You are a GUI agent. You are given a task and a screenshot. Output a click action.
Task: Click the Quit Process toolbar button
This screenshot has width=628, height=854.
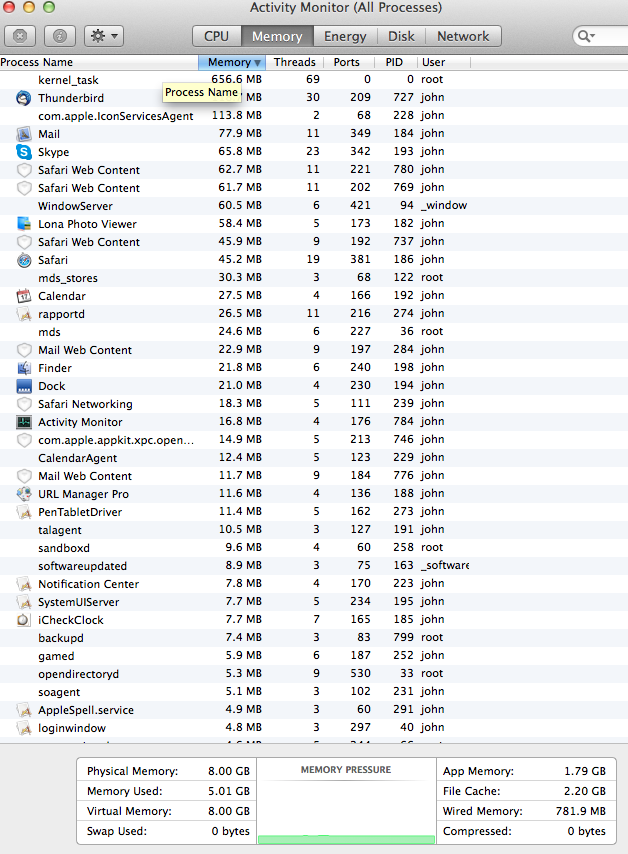pyautogui.click(x=20, y=36)
